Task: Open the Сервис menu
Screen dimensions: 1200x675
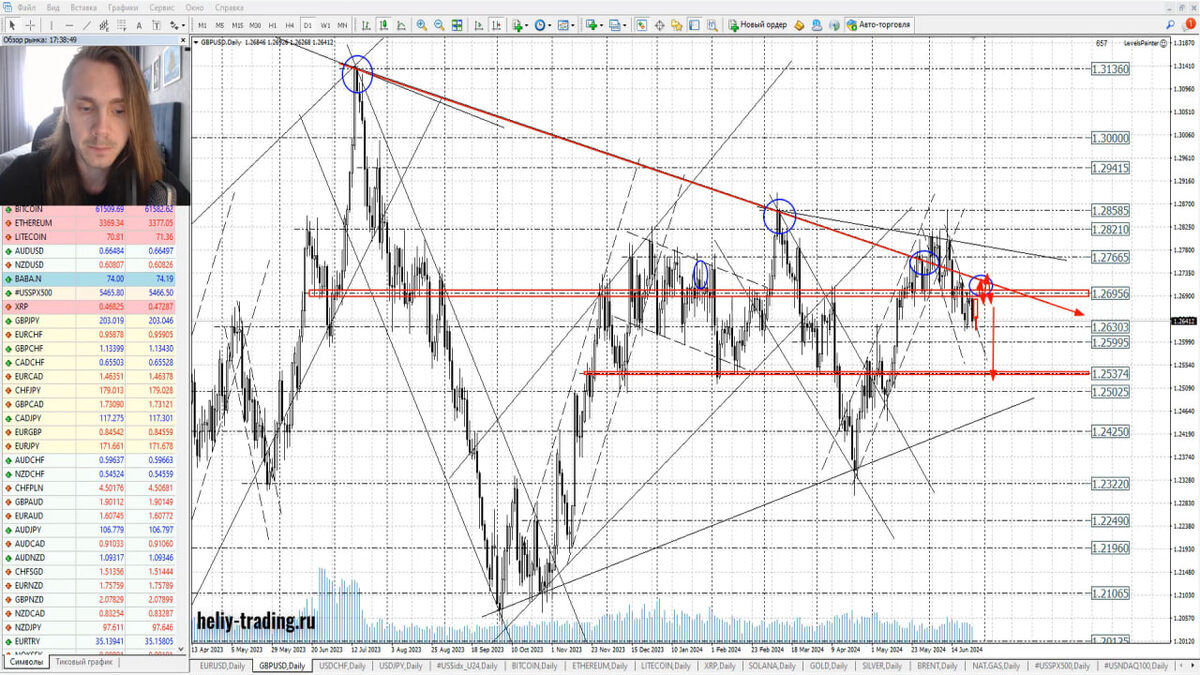Action: pos(162,7)
